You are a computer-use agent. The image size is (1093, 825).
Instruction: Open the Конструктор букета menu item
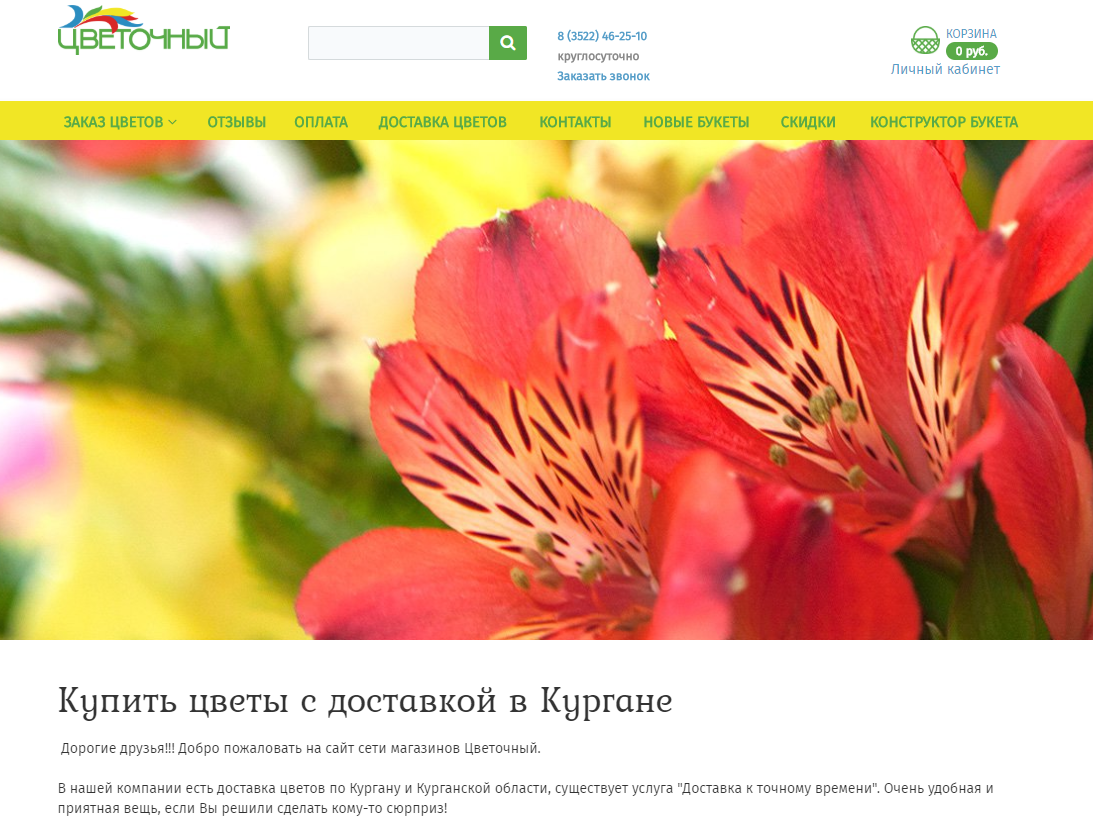point(944,122)
